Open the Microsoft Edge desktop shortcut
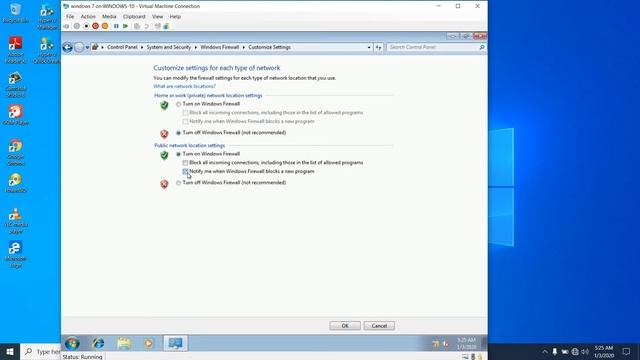 (16, 254)
